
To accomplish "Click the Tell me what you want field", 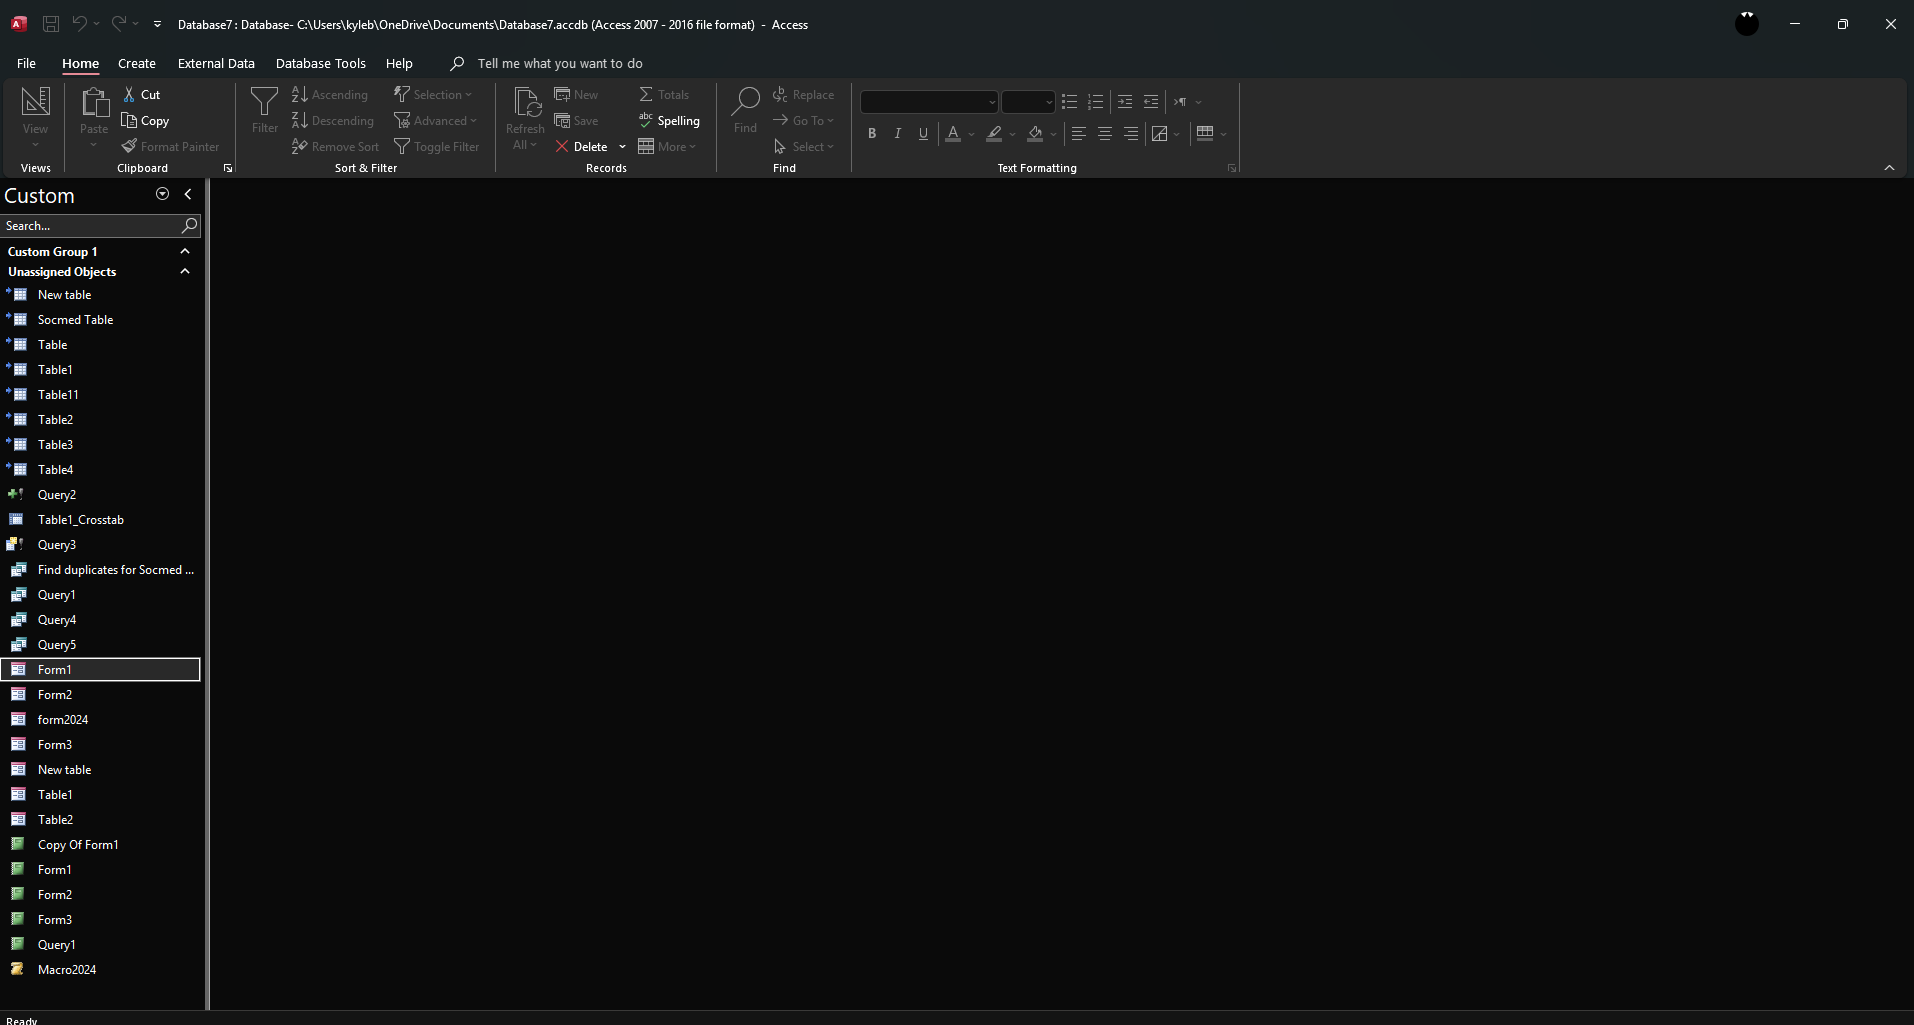I will [x=560, y=63].
